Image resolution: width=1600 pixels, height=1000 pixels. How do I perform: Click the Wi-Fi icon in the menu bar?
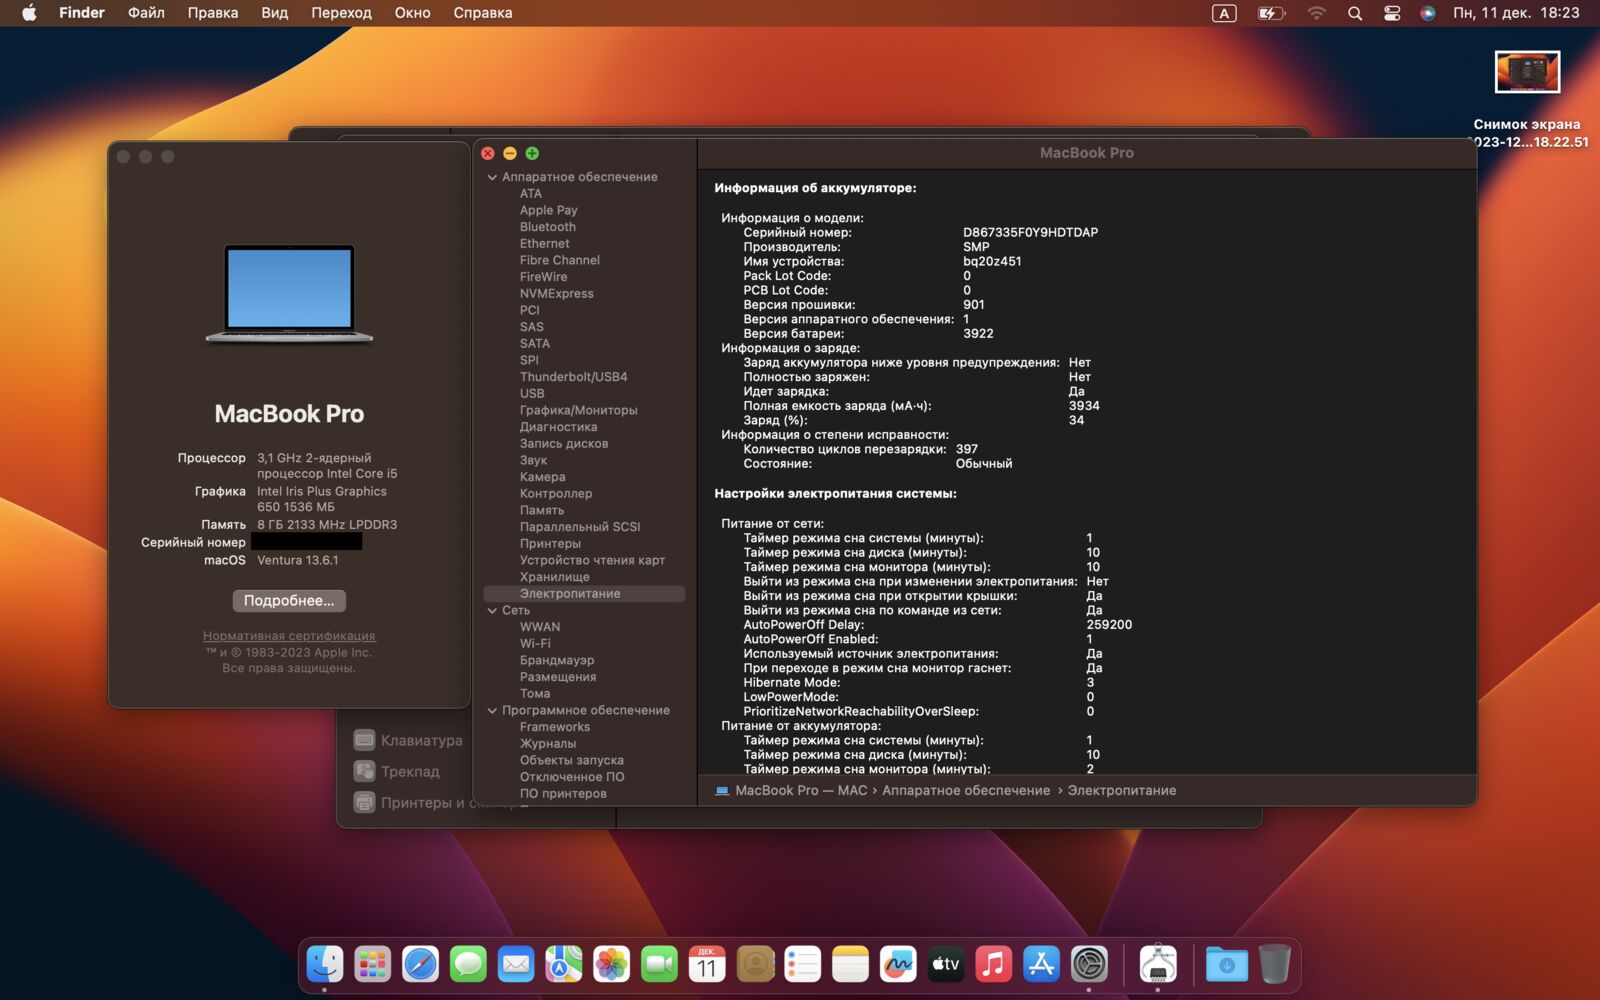click(1316, 13)
